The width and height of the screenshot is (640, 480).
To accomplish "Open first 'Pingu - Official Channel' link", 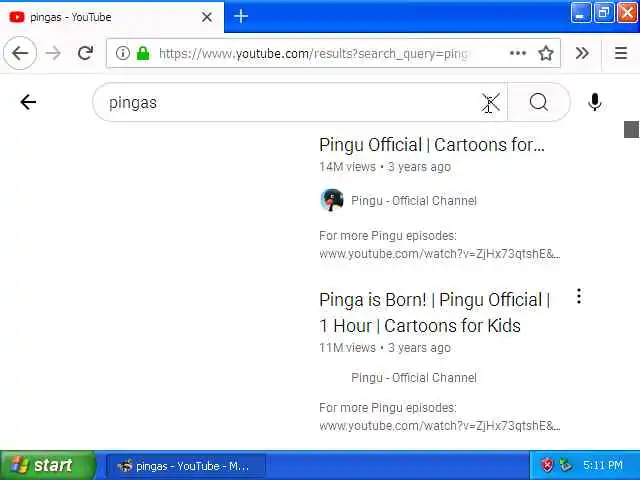I will point(414,201).
